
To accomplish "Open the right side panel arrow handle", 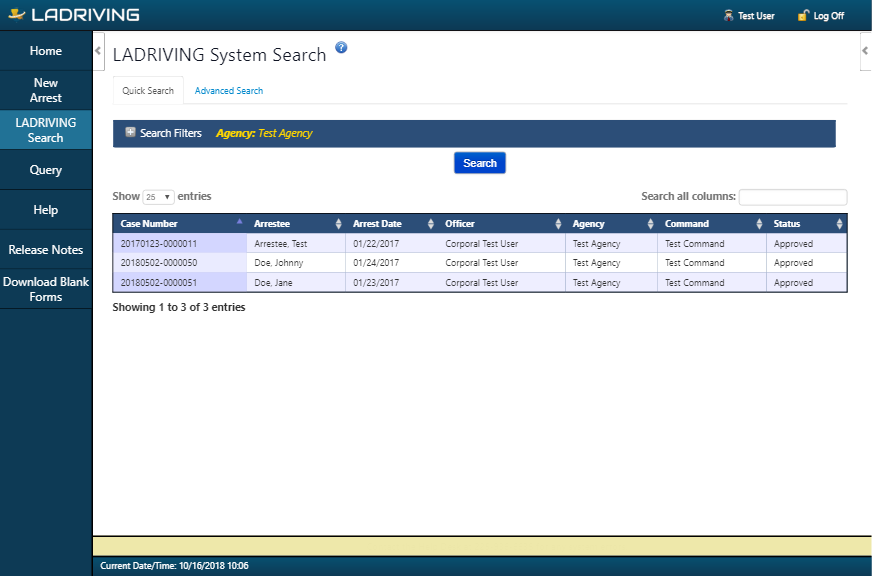I will click(866, 51).
